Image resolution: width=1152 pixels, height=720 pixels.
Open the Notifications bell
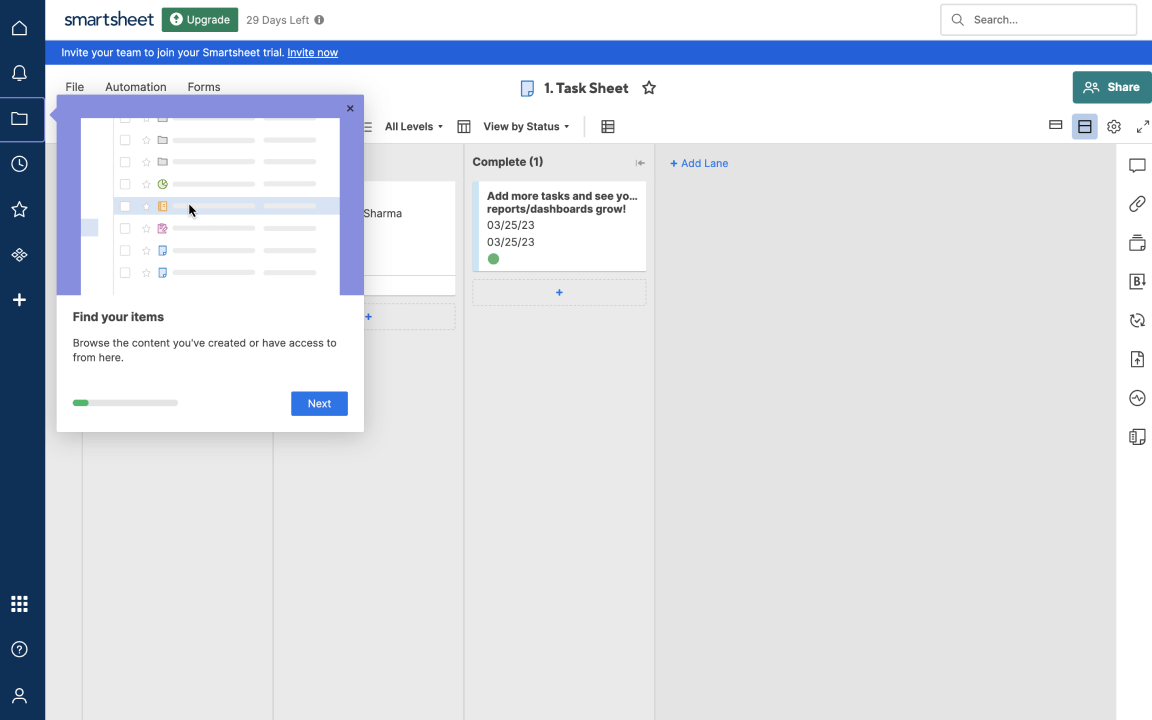20,73
